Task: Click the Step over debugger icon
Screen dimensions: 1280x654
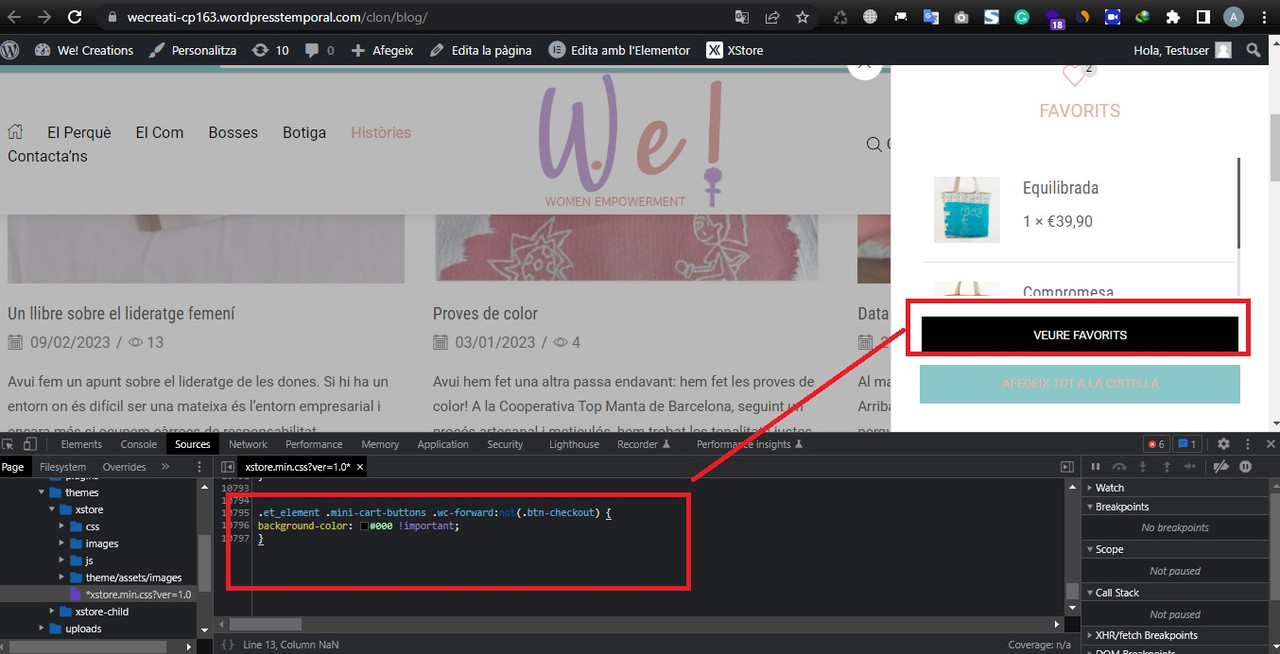Action: (x=1119, y=467)
